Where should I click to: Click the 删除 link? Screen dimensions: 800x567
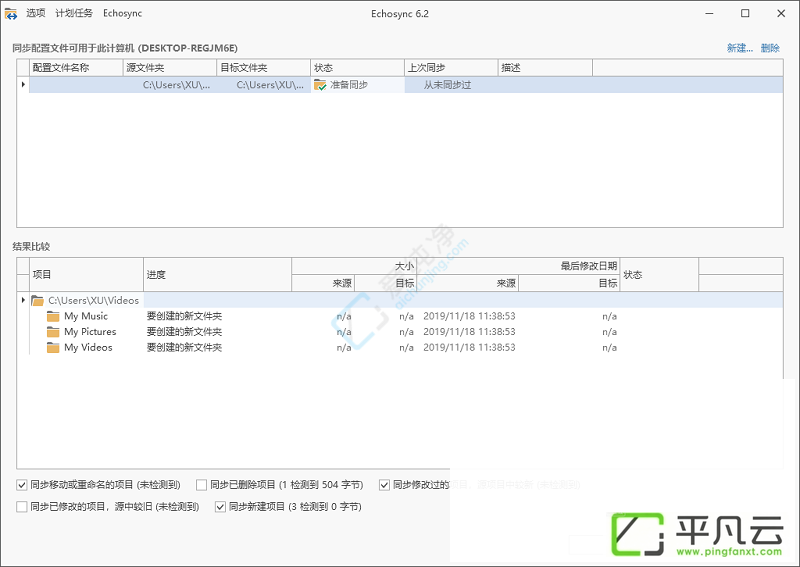pyautogui.click(x=770, y=48)
